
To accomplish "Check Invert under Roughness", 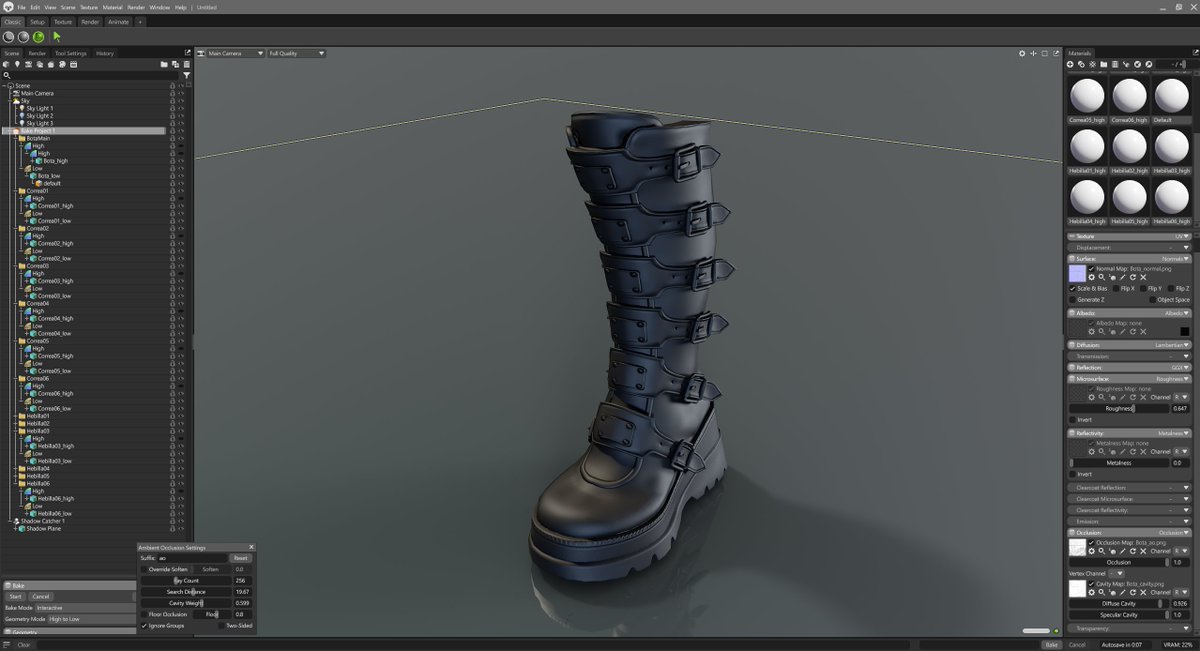I will [x=1072, y=420].
